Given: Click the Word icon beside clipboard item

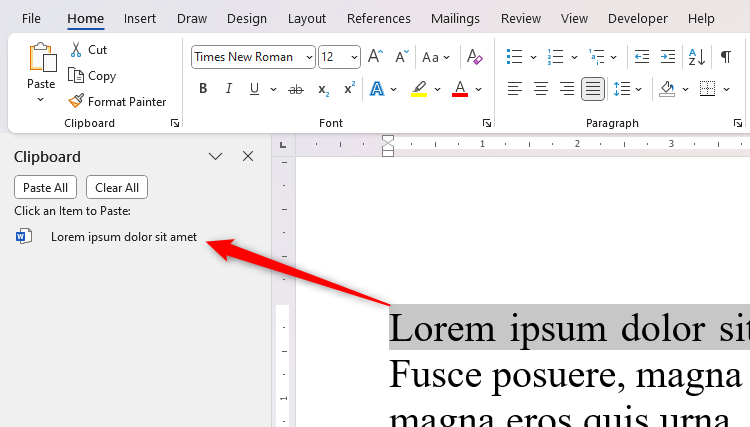Looking at the screenshot, I should [x=23, y=236].
